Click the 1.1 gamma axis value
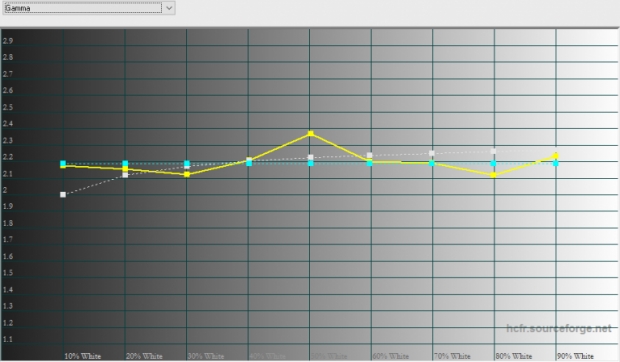 (x=8, y=339)
